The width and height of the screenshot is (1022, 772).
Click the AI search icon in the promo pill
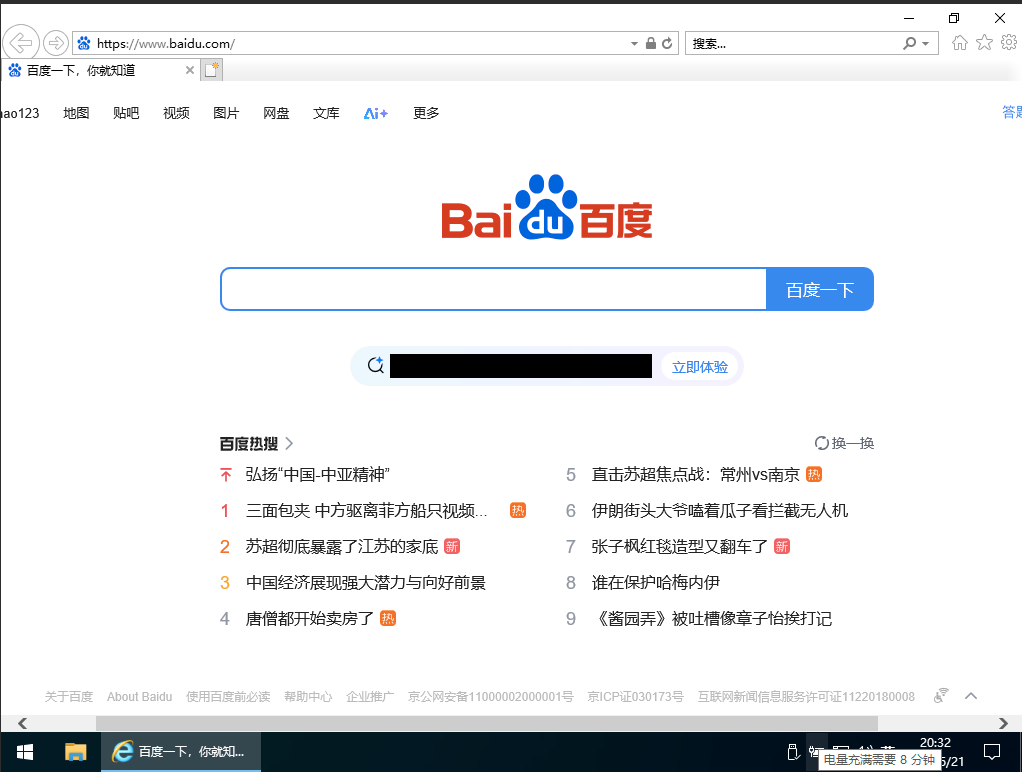(x=375, y=365)
